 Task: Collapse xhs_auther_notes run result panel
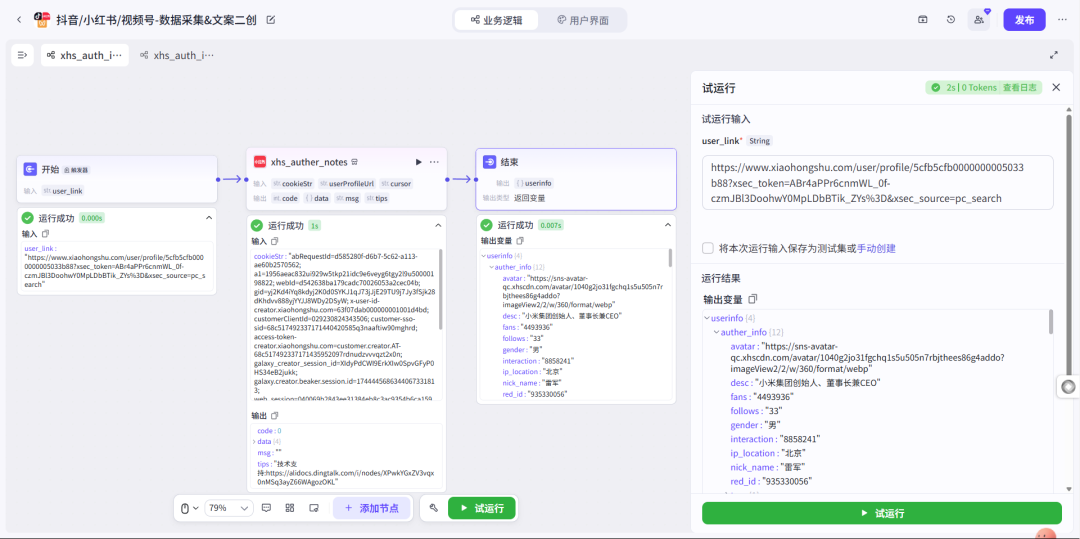pyautogui.click(x=437, y=225)
